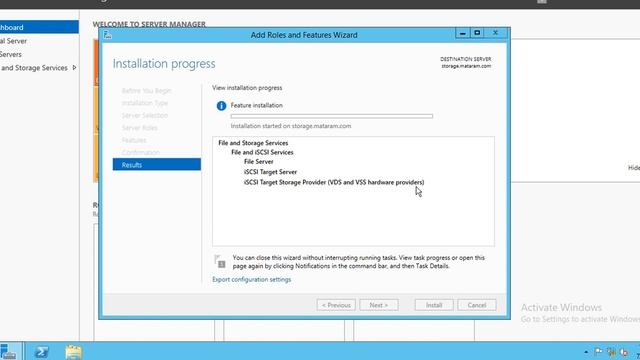Click destination server storage.mataram.com text
Image resolution: width=640 pixels, height=360 pixels.
point(466,66)
